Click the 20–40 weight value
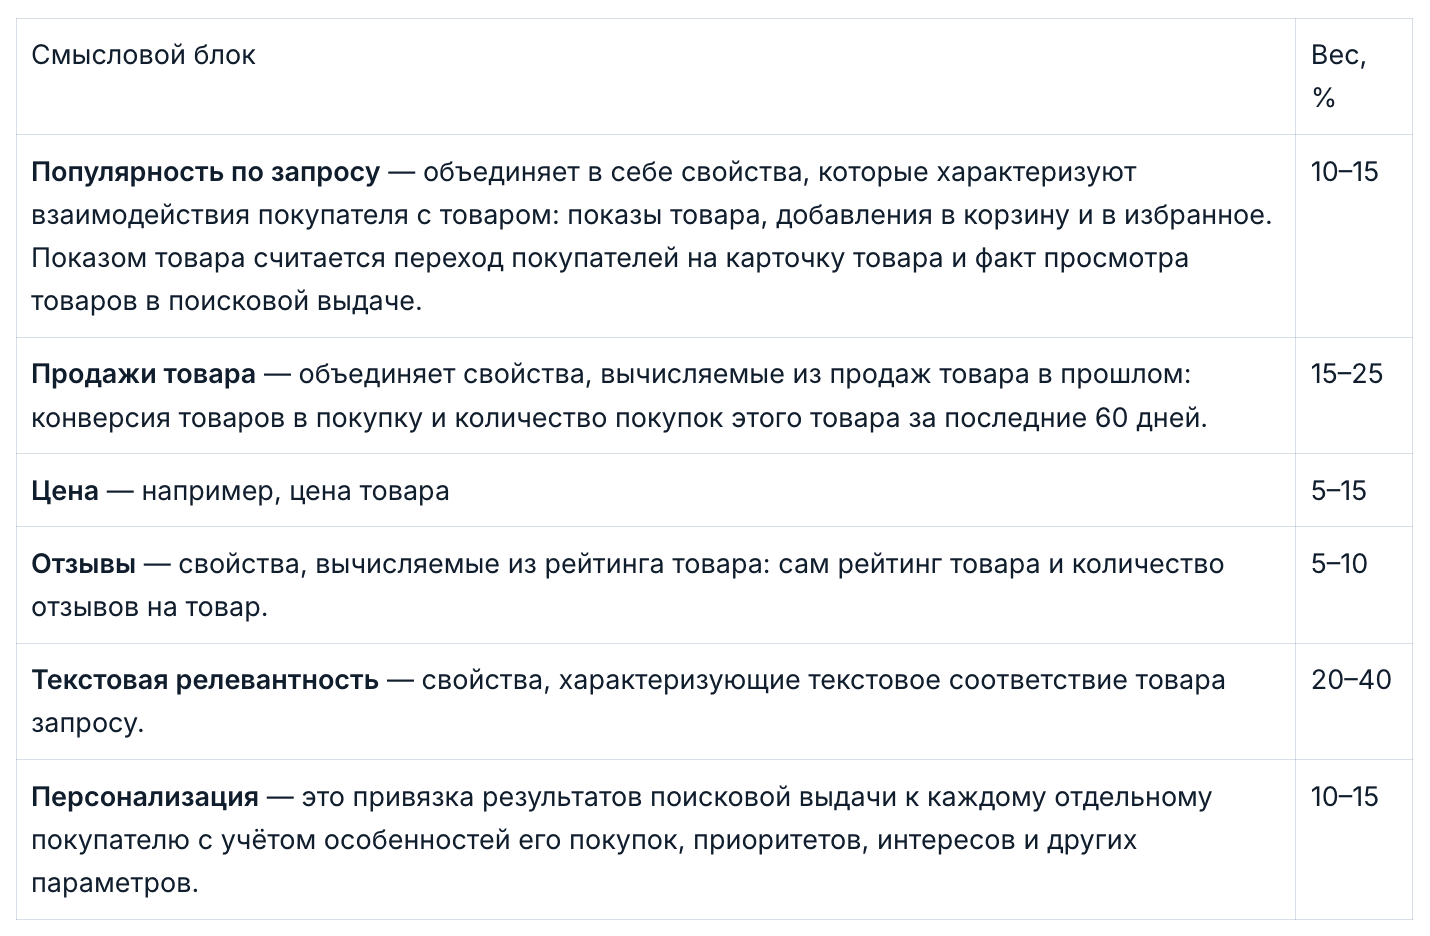 click(x=1351, y=680)
